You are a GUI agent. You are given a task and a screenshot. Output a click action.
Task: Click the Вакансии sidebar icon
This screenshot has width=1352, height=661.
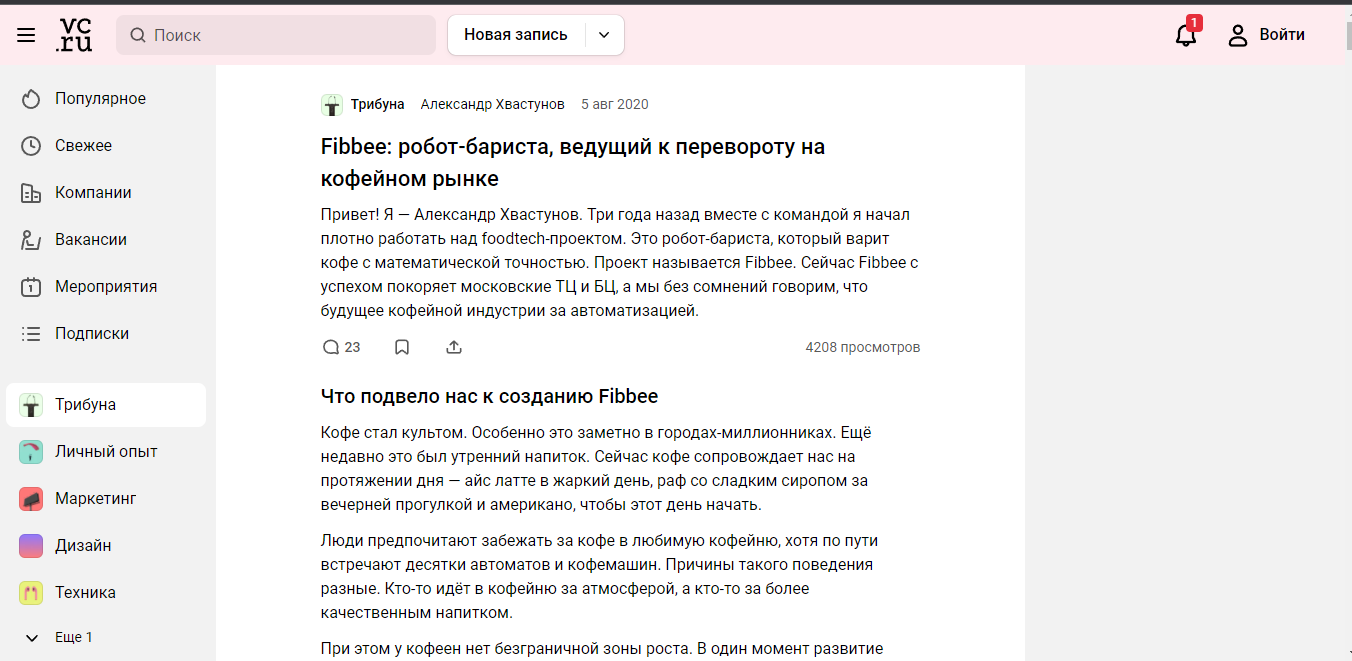point(31,239)
